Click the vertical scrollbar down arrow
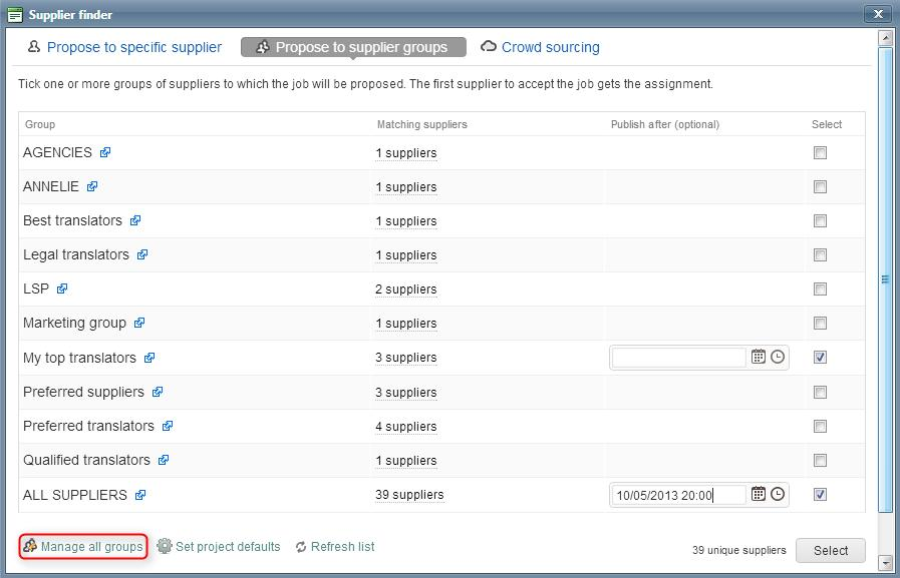The width and height of the screenshot is (900, 578). [884, 561]
